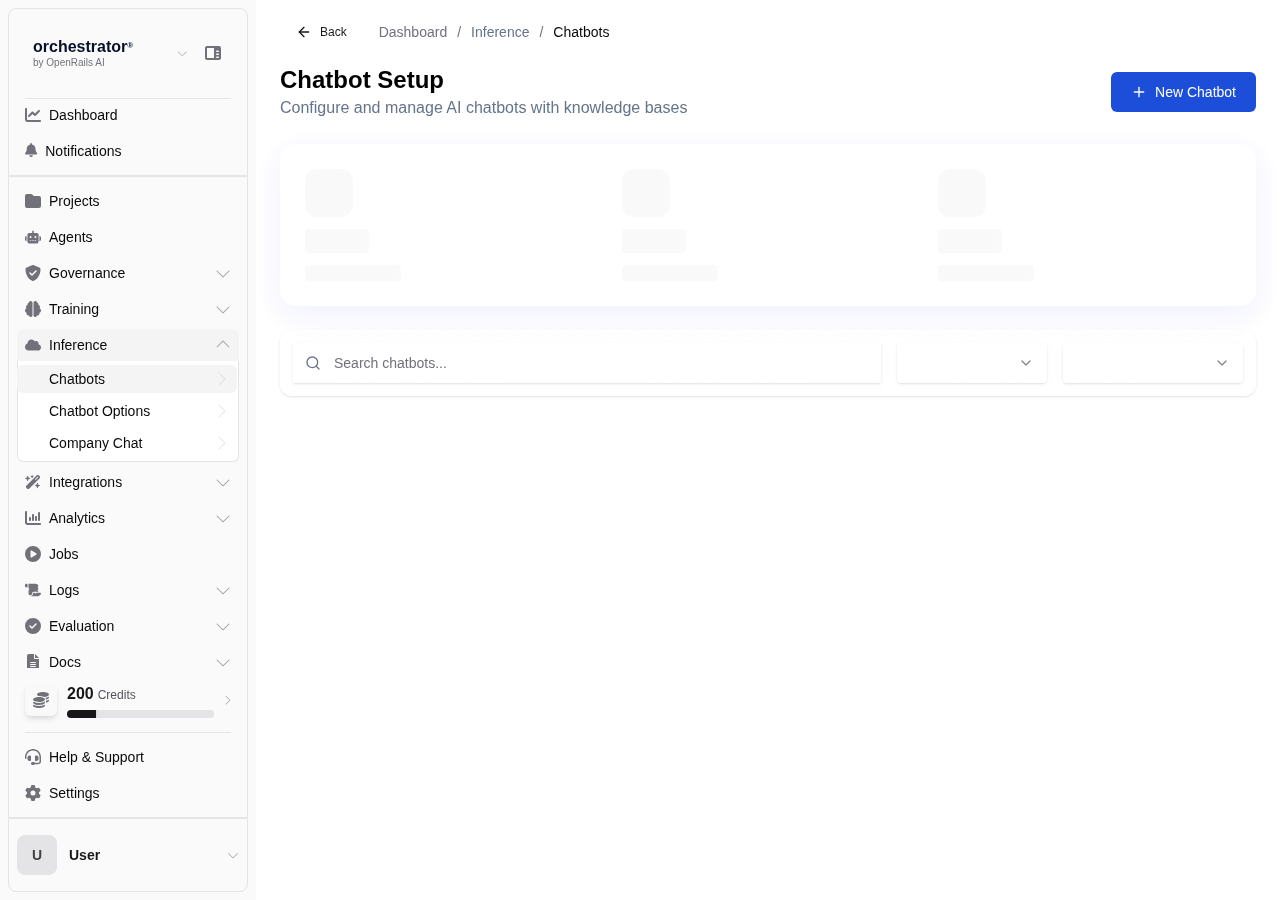1280x900 pixels.
Task: Click the credits coin stack icon
Action: (41, 700)
